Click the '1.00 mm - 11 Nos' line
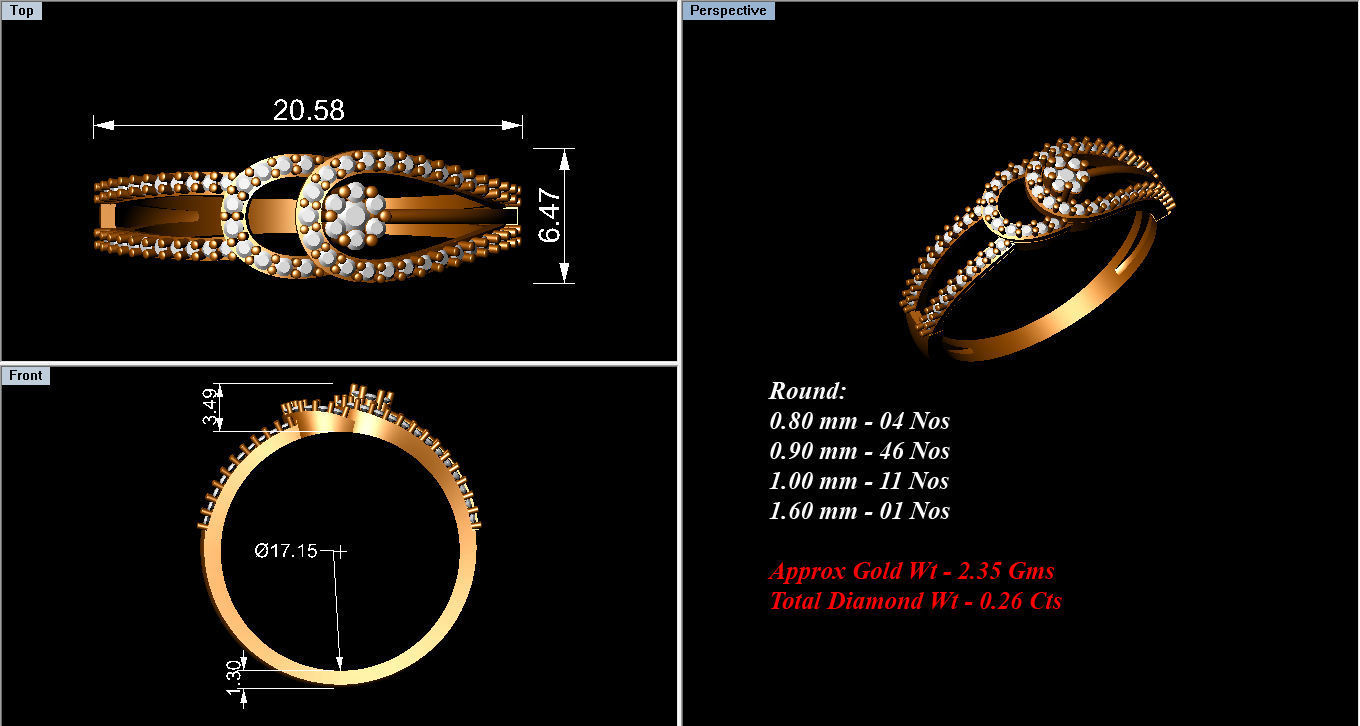The height and width of the screenshot is (726, 1360). [x=859, y=481]
